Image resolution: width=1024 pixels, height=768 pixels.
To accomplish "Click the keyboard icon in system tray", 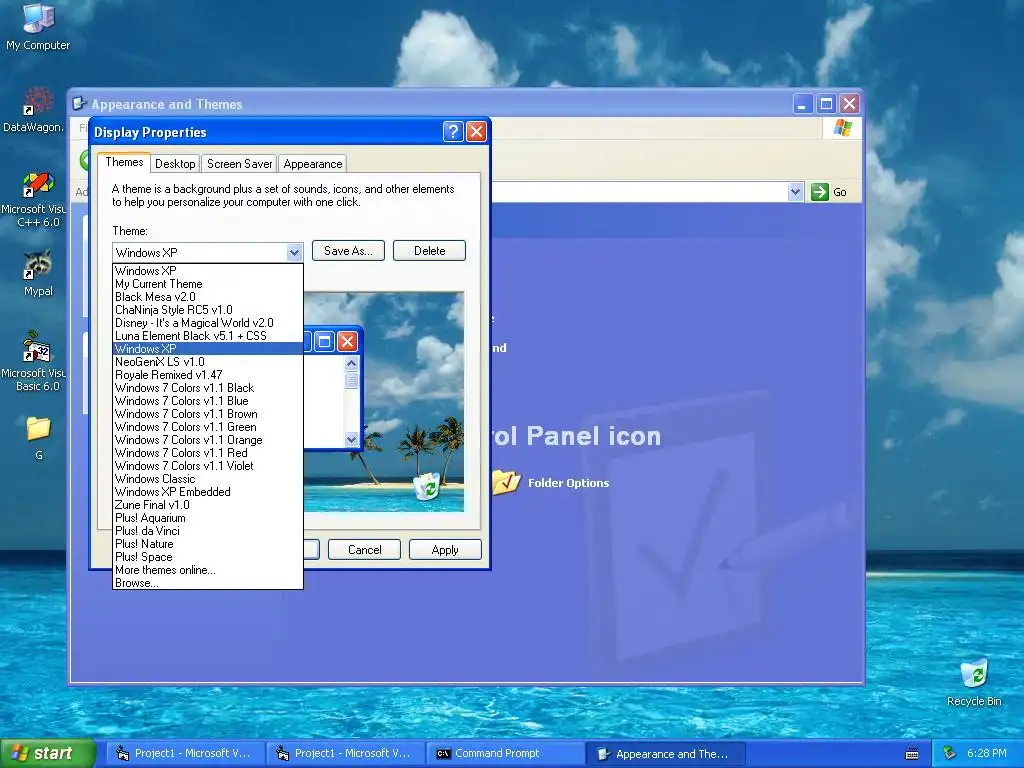I will (x=912, y=754).
